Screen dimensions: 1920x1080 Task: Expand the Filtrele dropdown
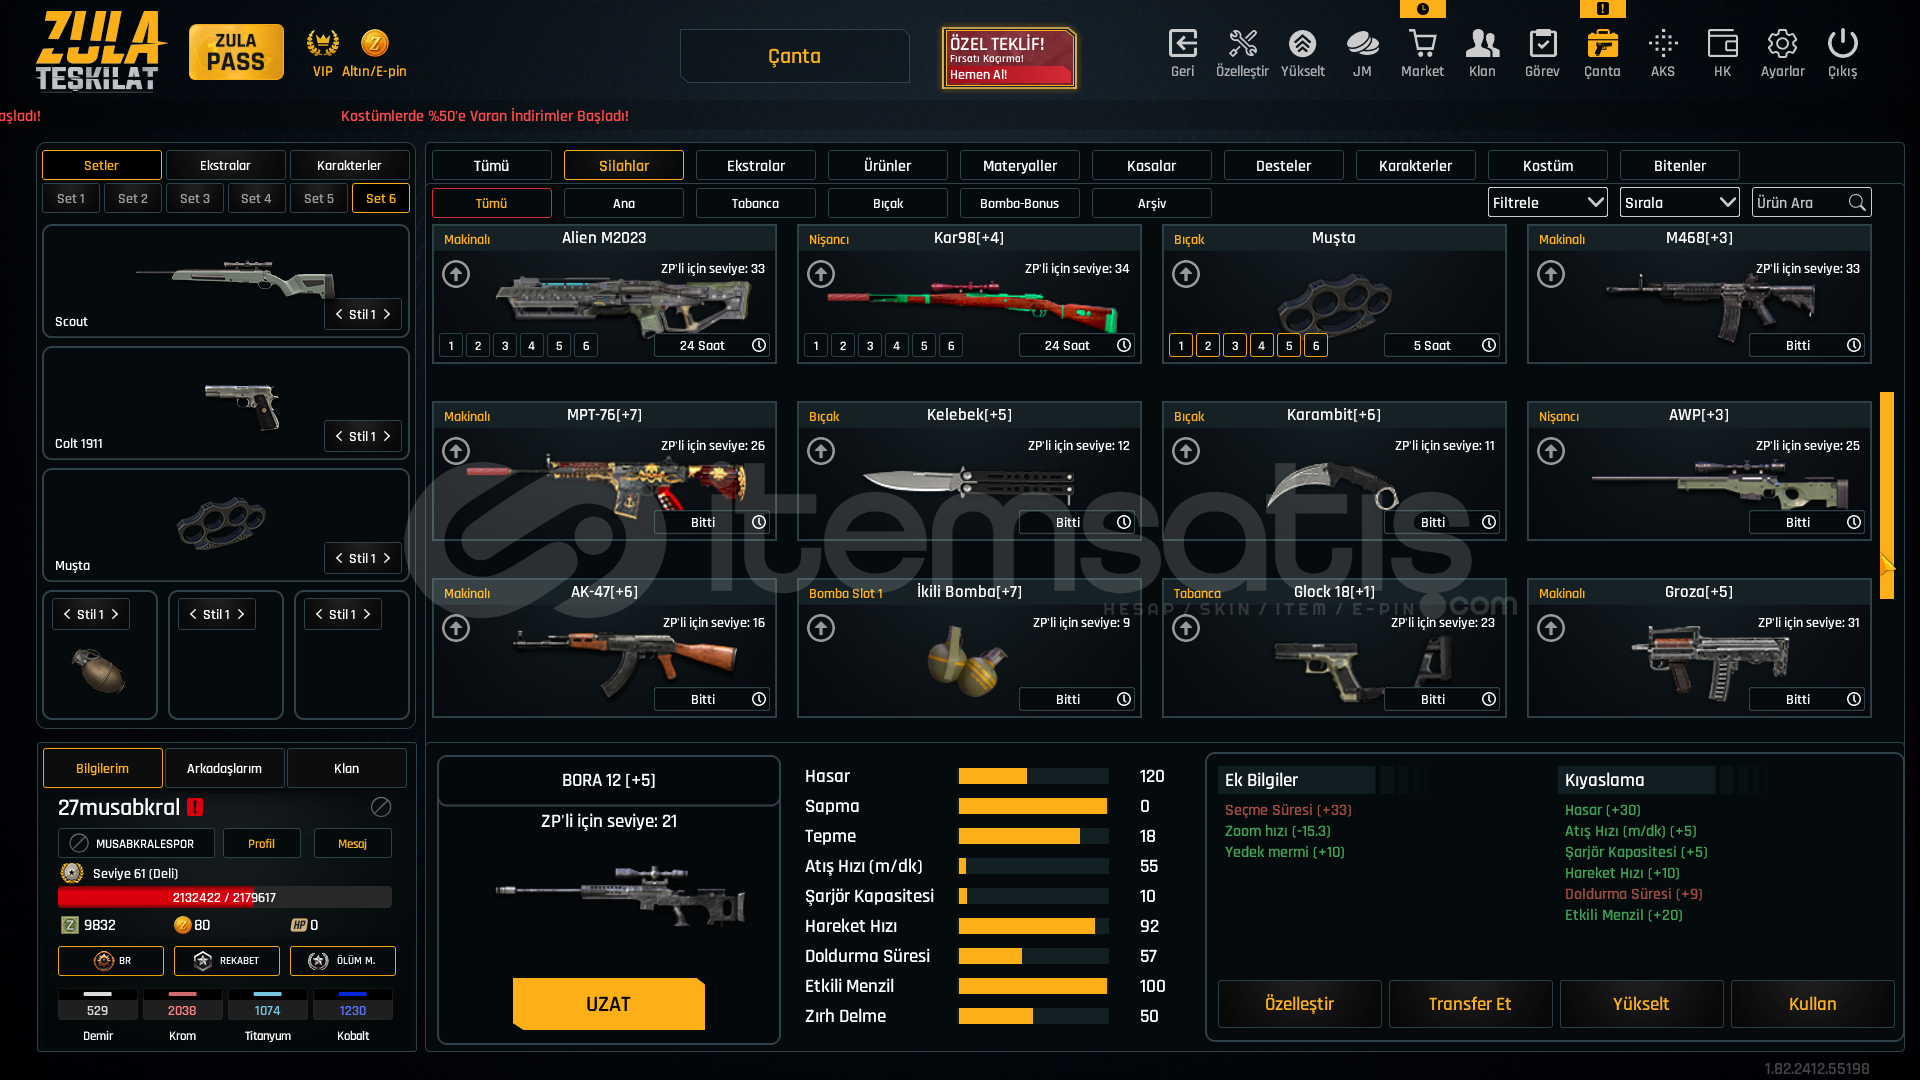pyautogui.click(x=1547, y=203)
